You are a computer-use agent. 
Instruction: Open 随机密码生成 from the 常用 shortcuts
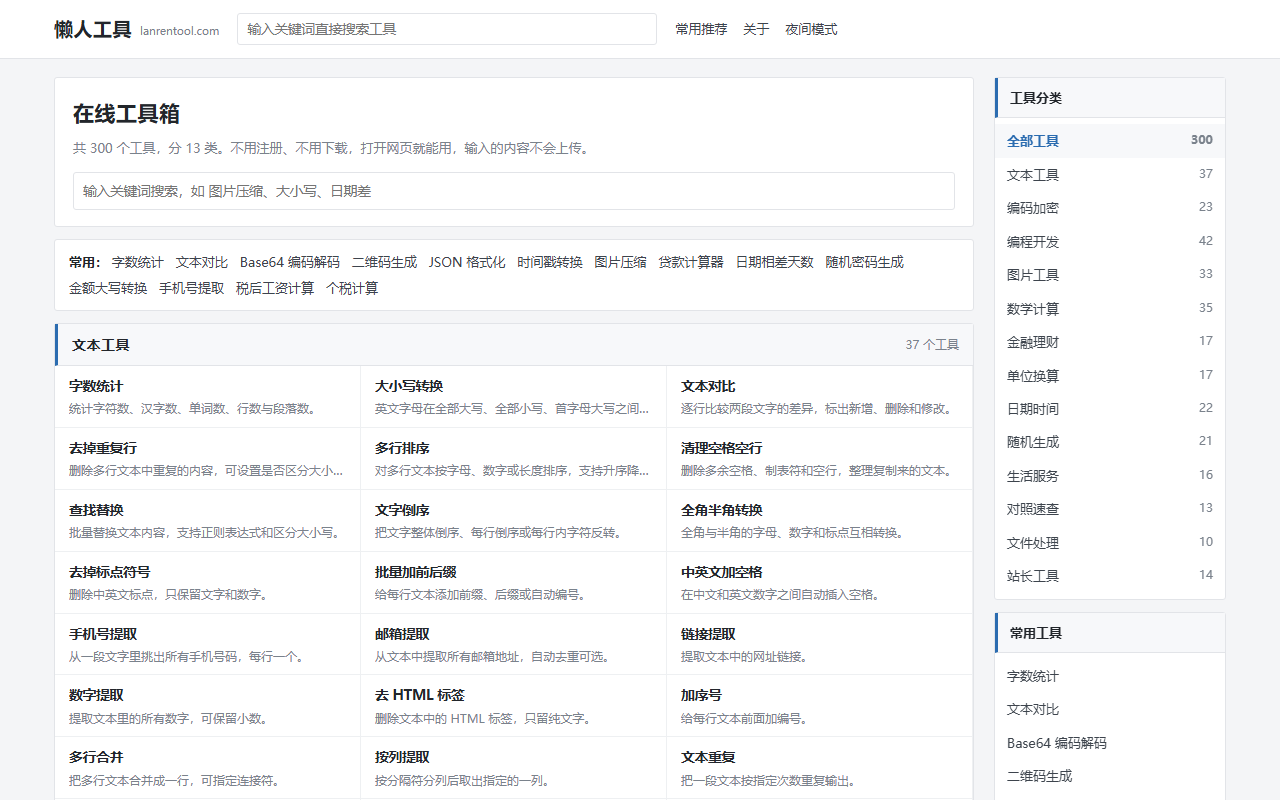click(x=865, y=262)
